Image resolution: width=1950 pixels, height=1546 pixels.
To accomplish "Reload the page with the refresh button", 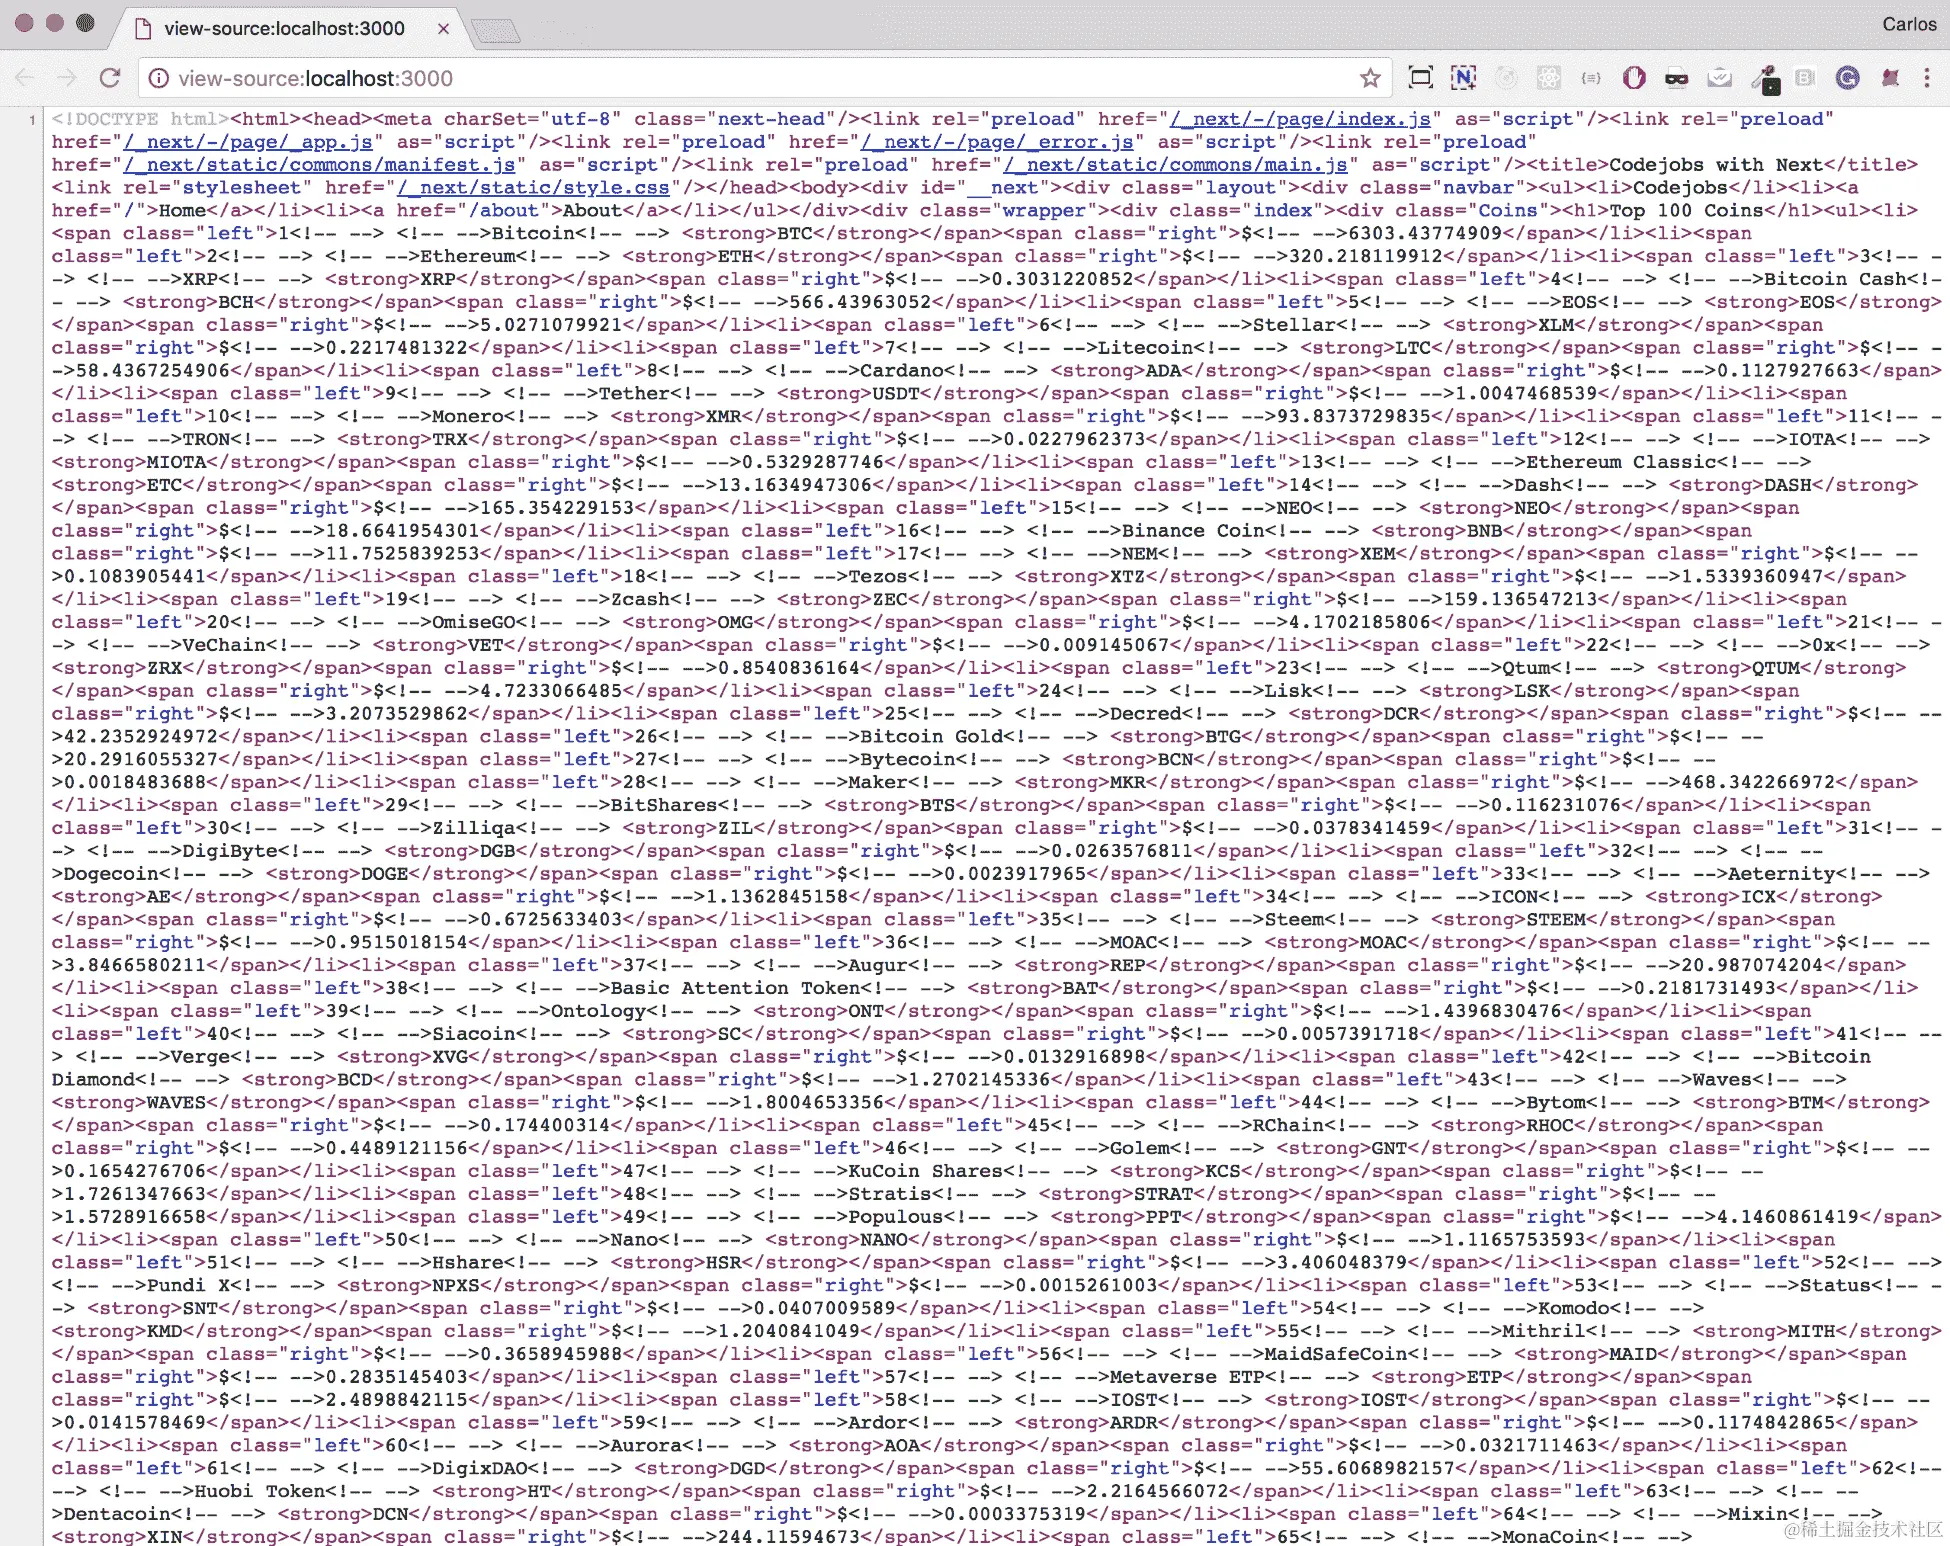I will click(111, 78).
